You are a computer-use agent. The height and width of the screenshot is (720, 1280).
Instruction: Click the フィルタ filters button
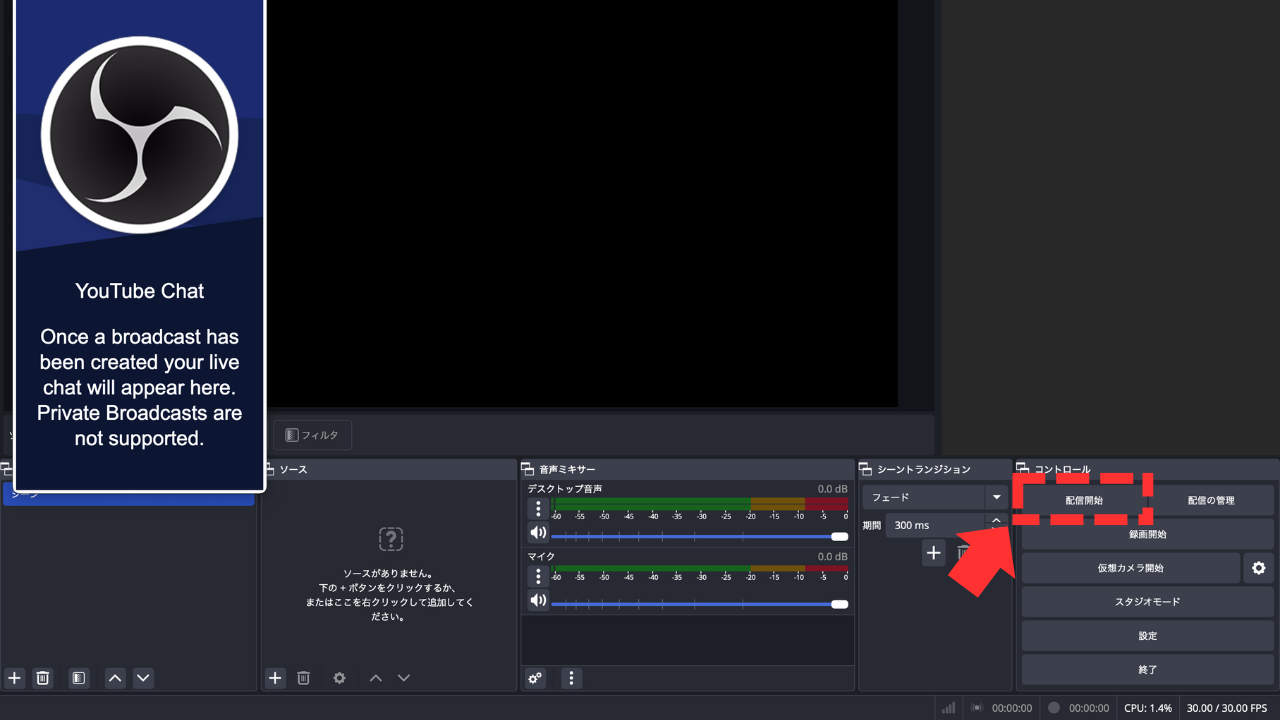[x=312, y=435]
